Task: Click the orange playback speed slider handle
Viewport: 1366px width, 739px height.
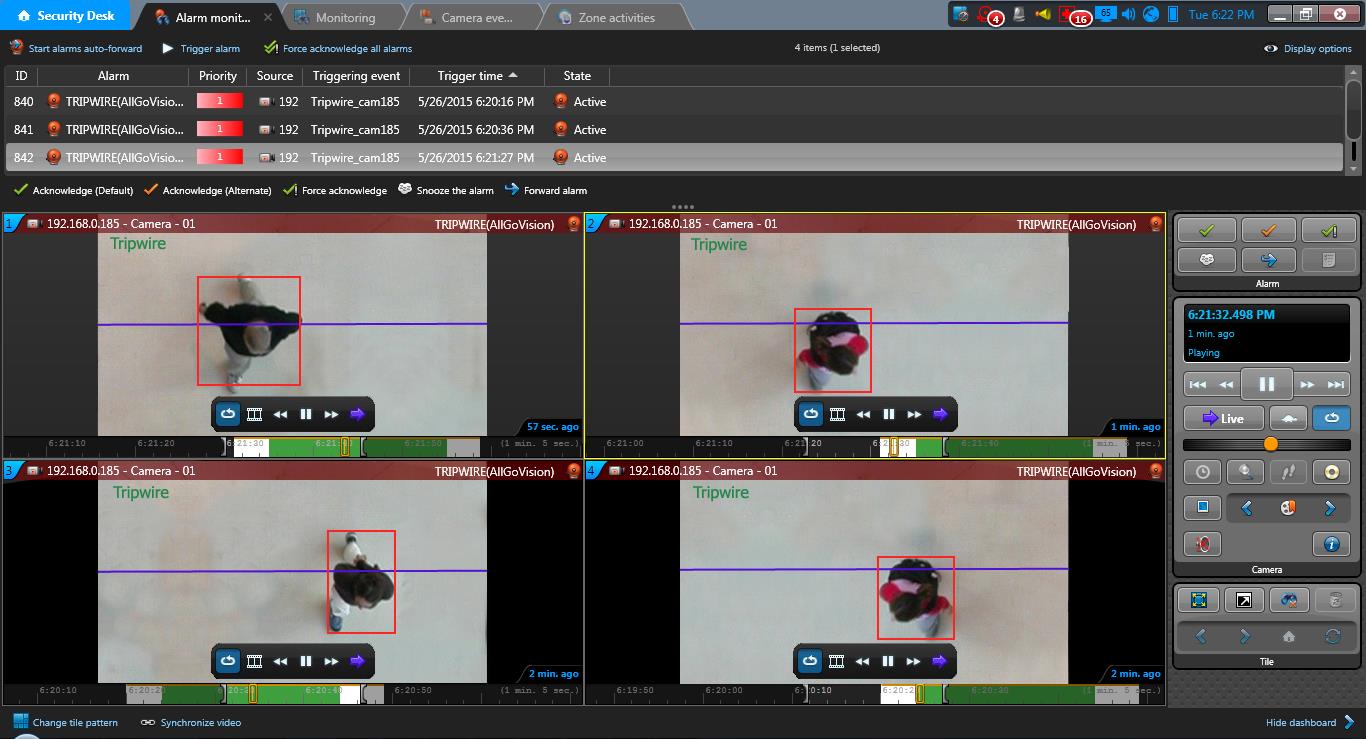Action: [1270, 444]
